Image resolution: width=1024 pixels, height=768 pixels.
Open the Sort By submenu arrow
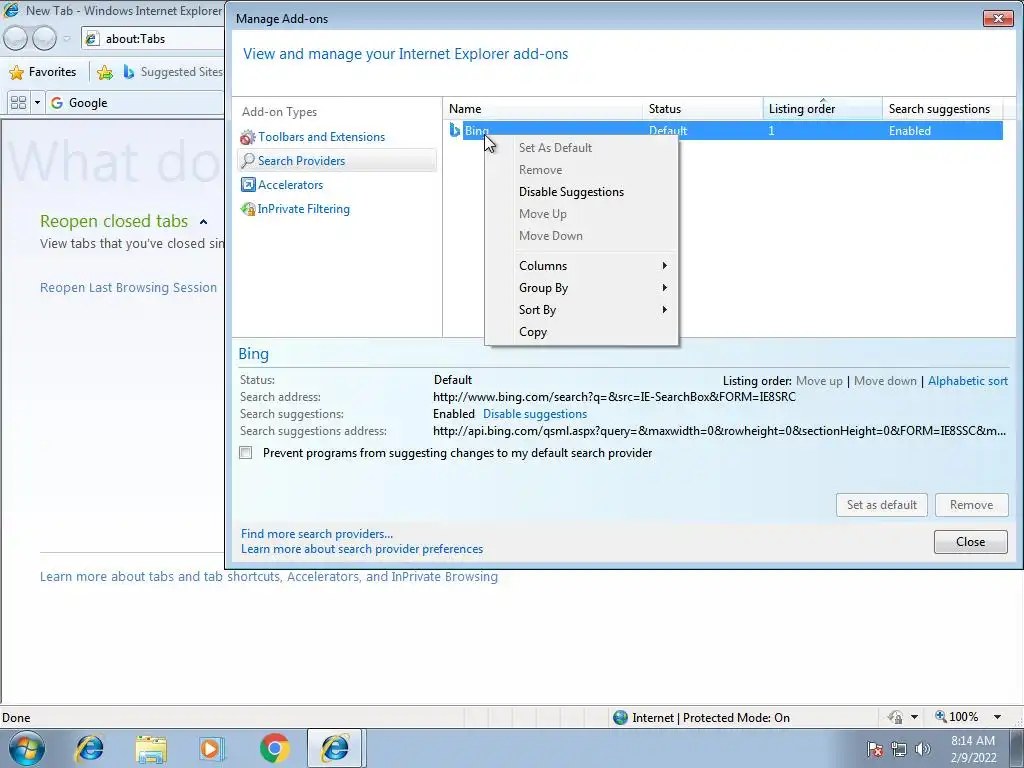[x=664, y=310]
